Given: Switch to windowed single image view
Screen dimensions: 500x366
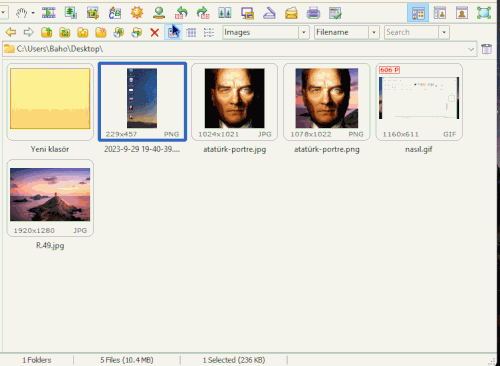Looking at the screenshot, I should tap(462, 13).
